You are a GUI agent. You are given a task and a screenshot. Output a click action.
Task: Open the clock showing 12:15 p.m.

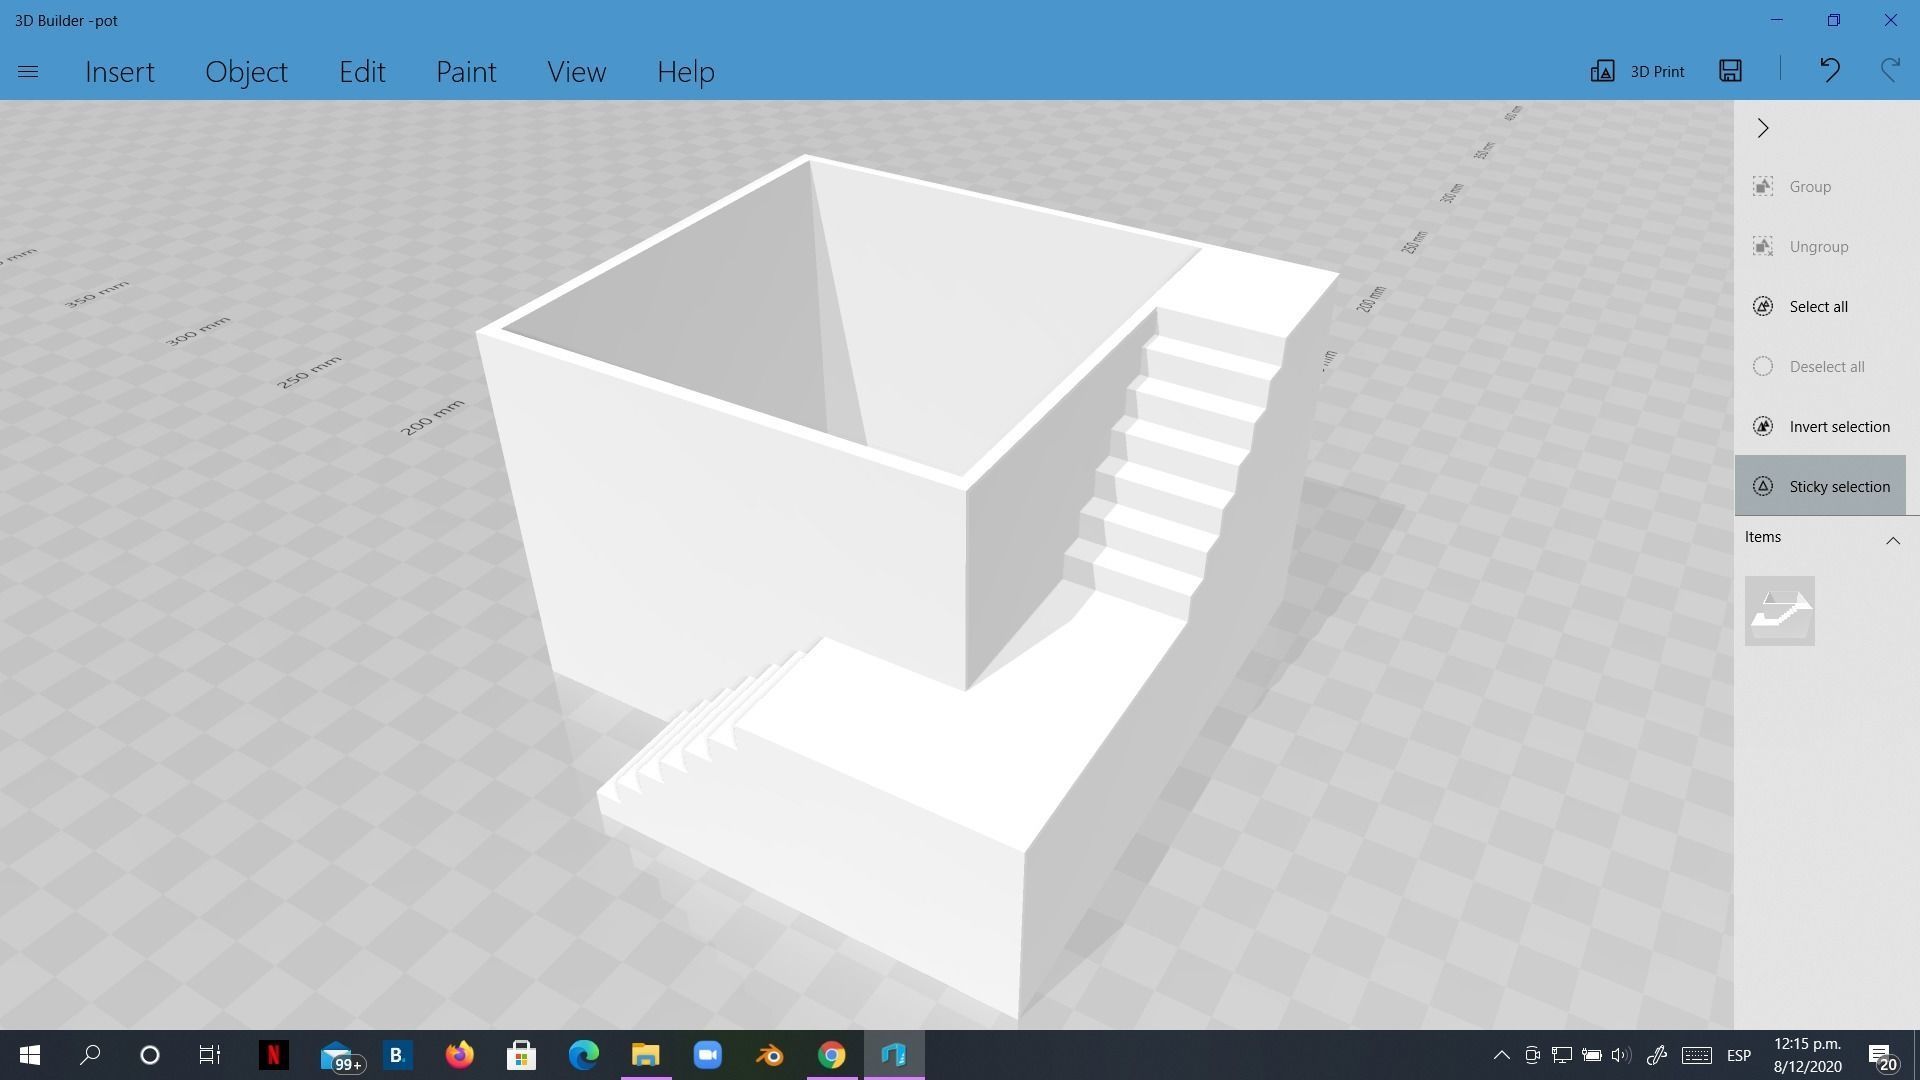pos(1808,1055)
